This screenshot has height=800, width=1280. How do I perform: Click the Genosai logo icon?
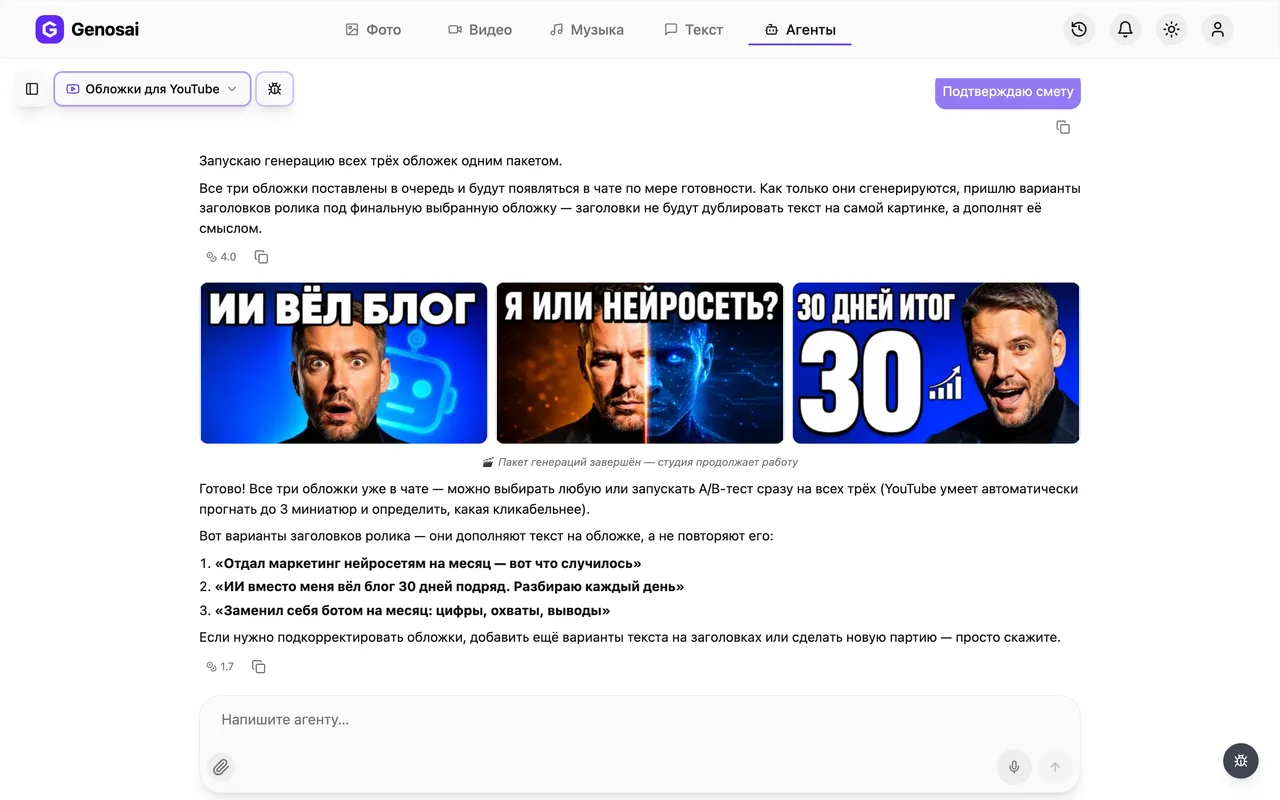[x=49, y=30]
